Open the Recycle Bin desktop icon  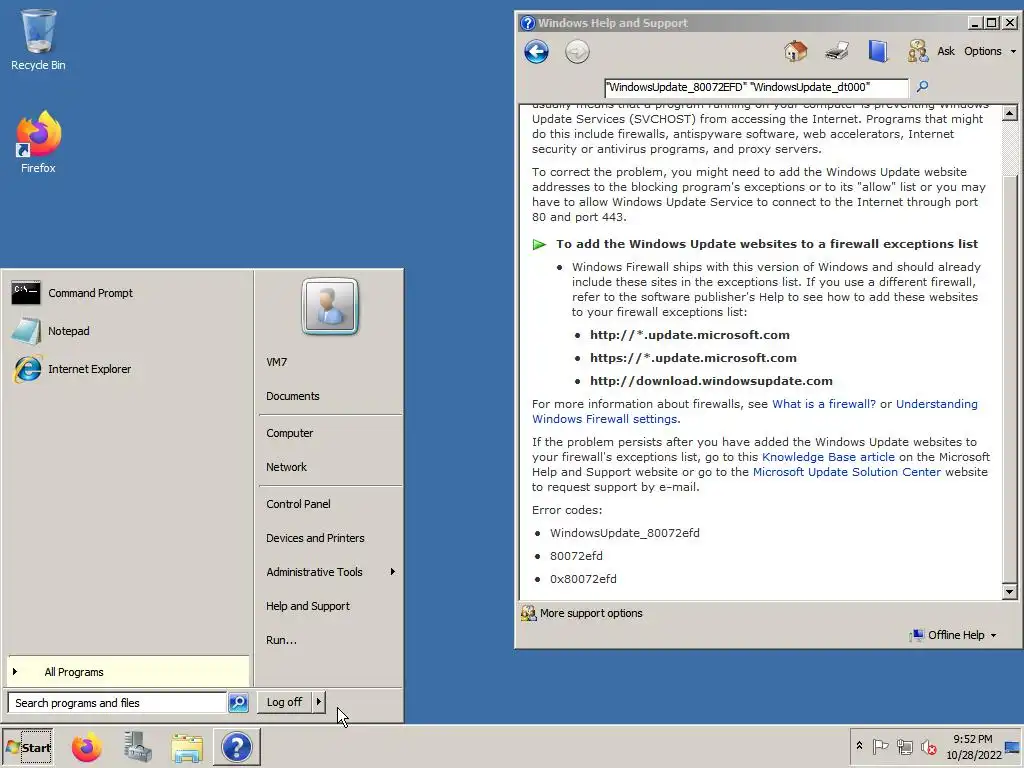[38, 40]
